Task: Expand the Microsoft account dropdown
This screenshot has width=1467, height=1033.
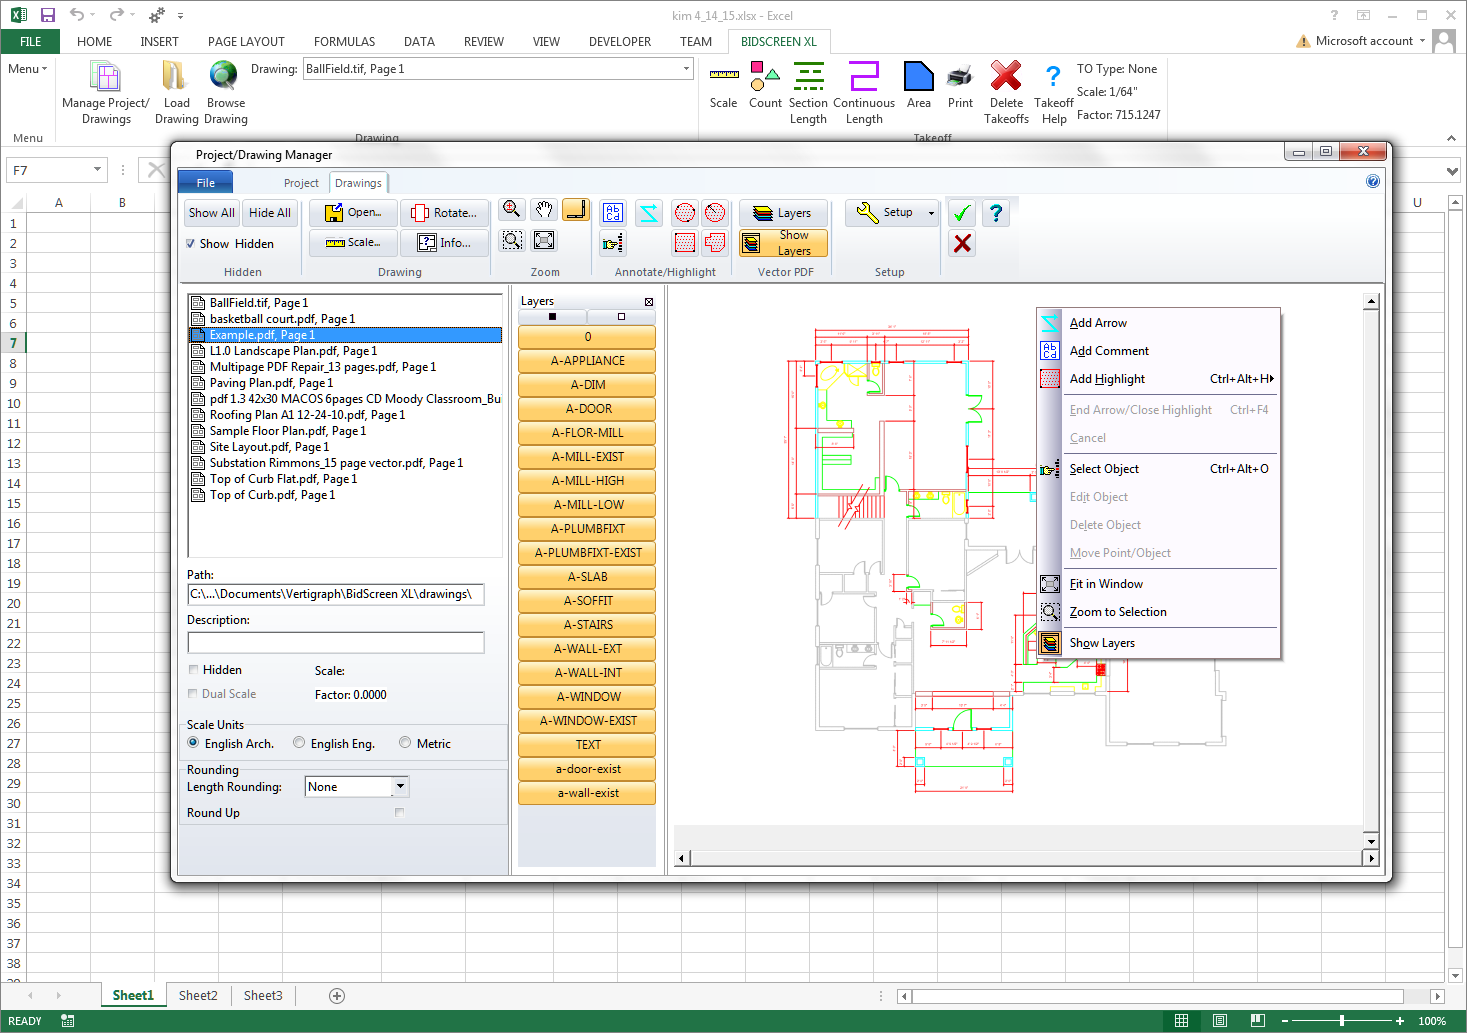Action: [x=1422, y=41]
